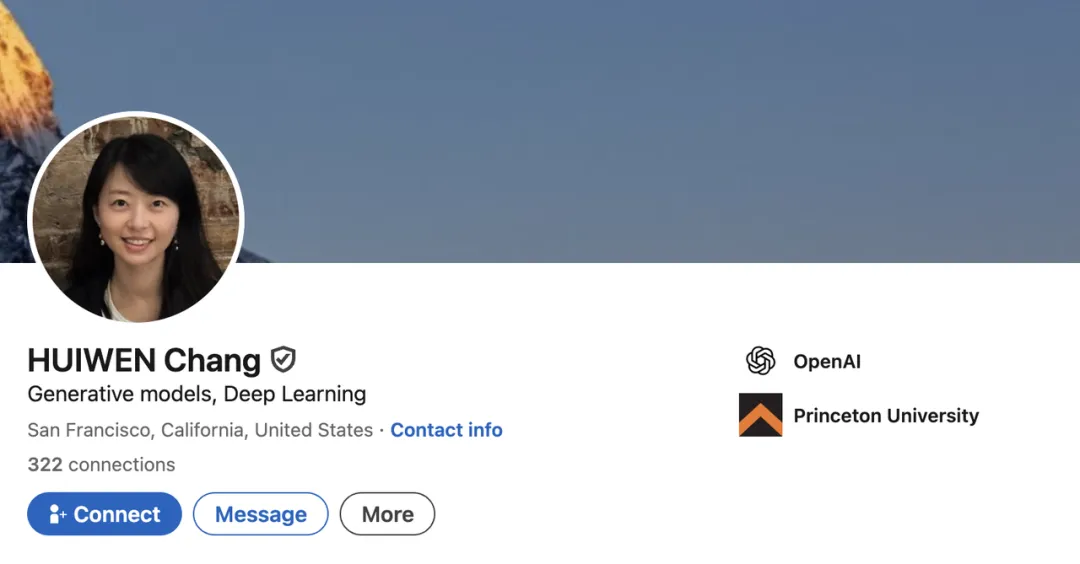Viewport: 1080px width, 564px height.
Task: Click 'Deep Learning' in the headline
Action: pos(295,394)
